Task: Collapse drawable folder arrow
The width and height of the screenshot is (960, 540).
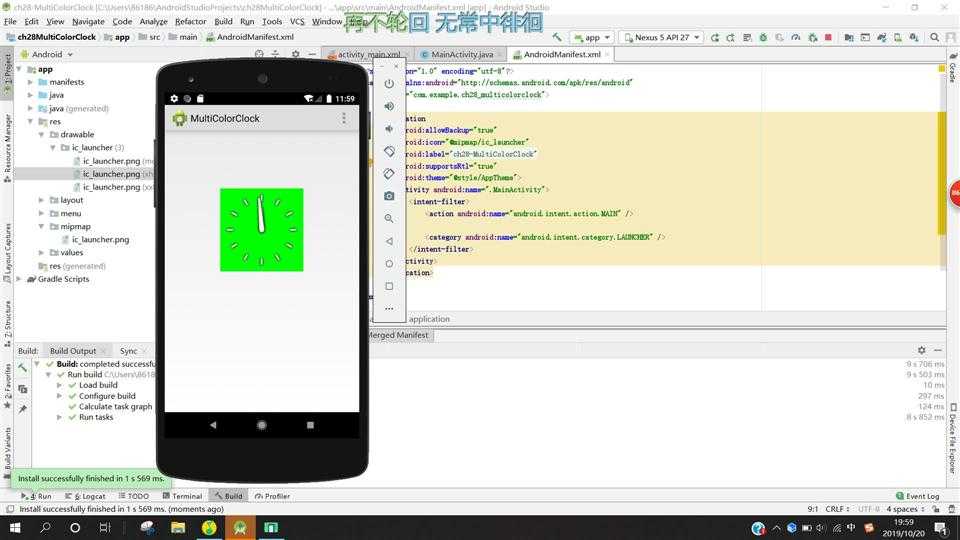Action: tap(41, 135)
